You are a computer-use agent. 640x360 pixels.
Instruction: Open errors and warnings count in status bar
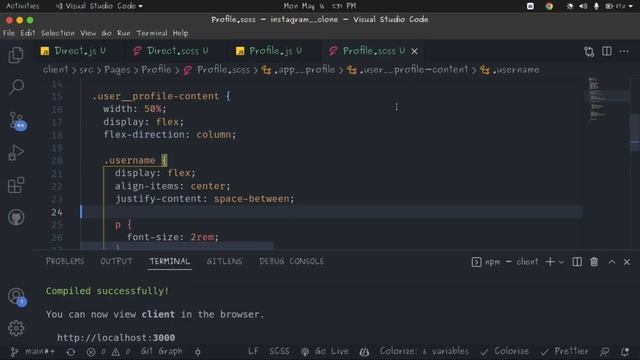[109, 351]
